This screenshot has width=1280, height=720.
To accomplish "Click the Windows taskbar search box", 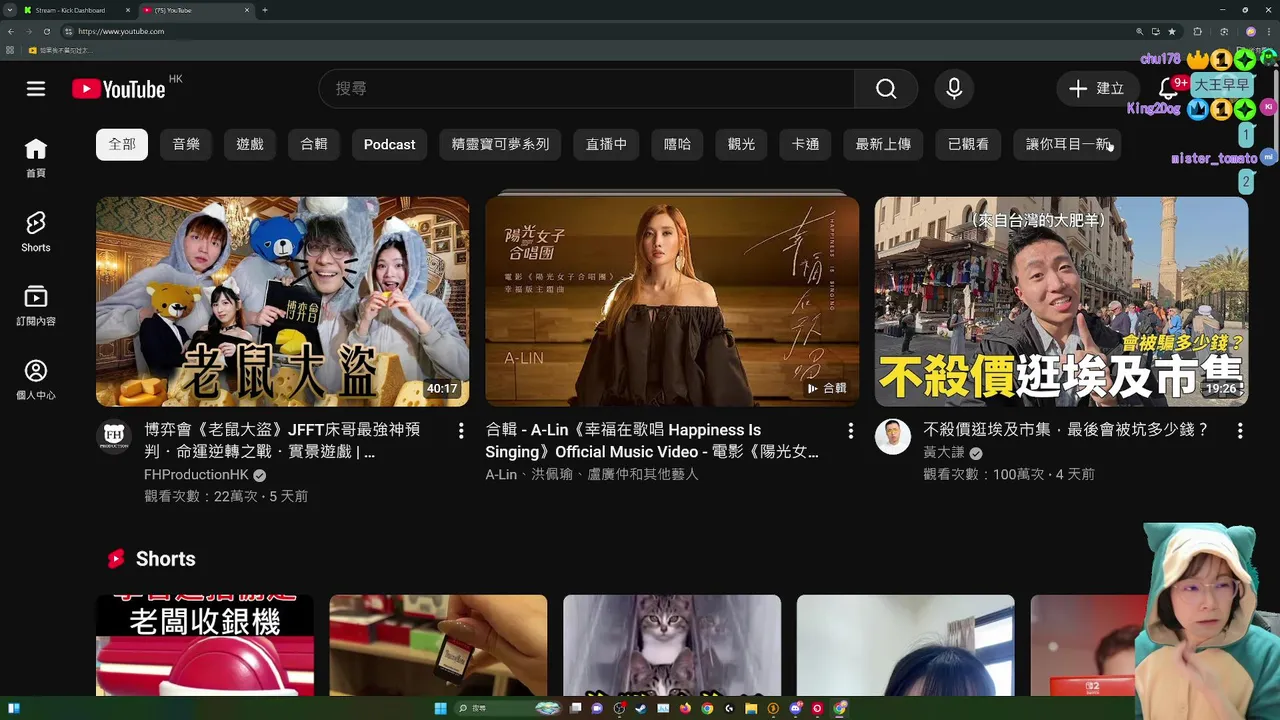I will coord(507,708).
